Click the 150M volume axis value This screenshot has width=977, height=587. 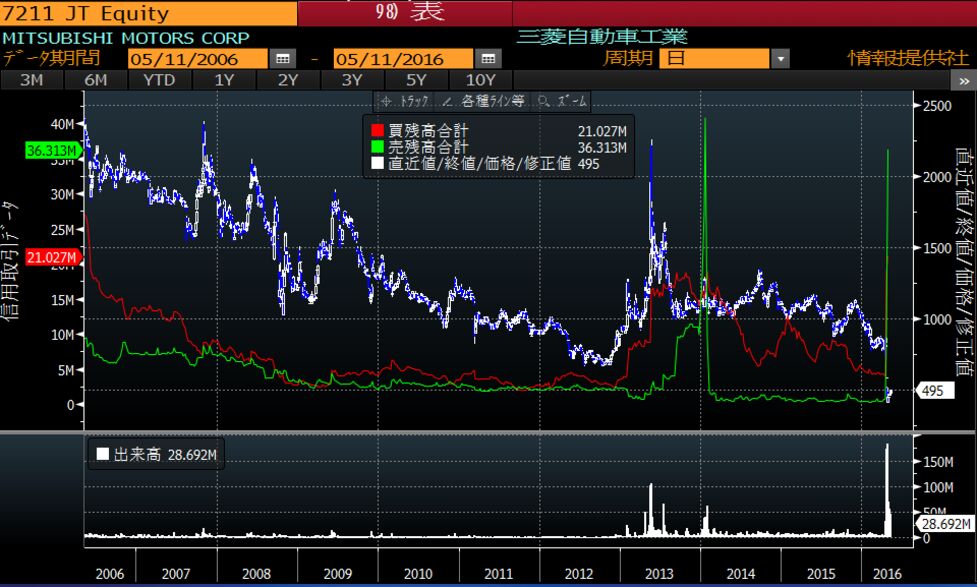pyautogui.click(x=938, y=462)
